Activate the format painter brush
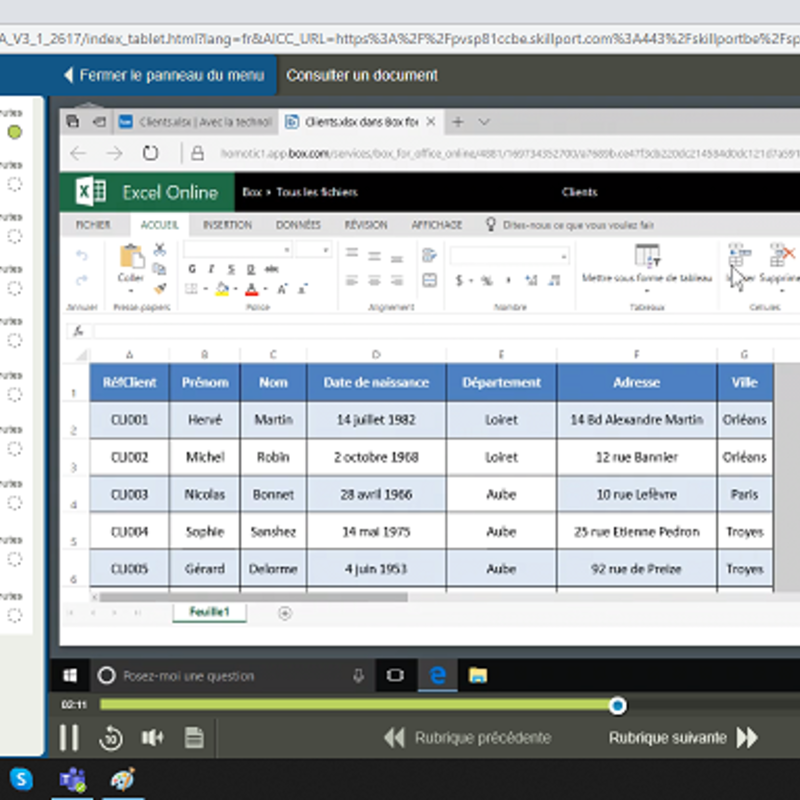 [x=160, y=289]
